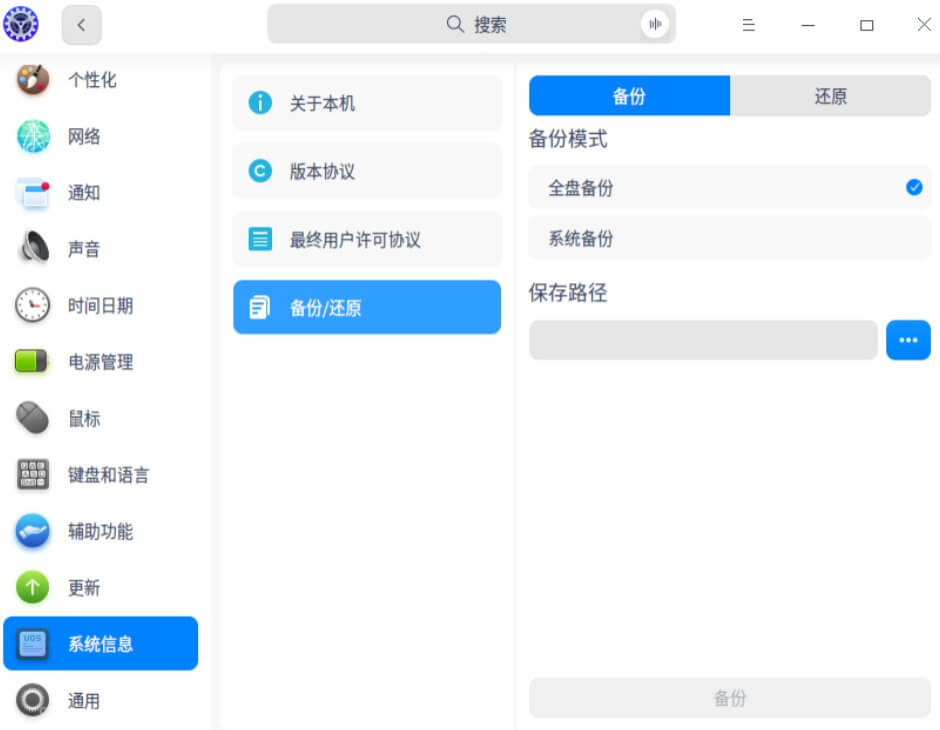Open the 最终用户许可协议 license agreement
940x730 pixels.
click(366, 238)
